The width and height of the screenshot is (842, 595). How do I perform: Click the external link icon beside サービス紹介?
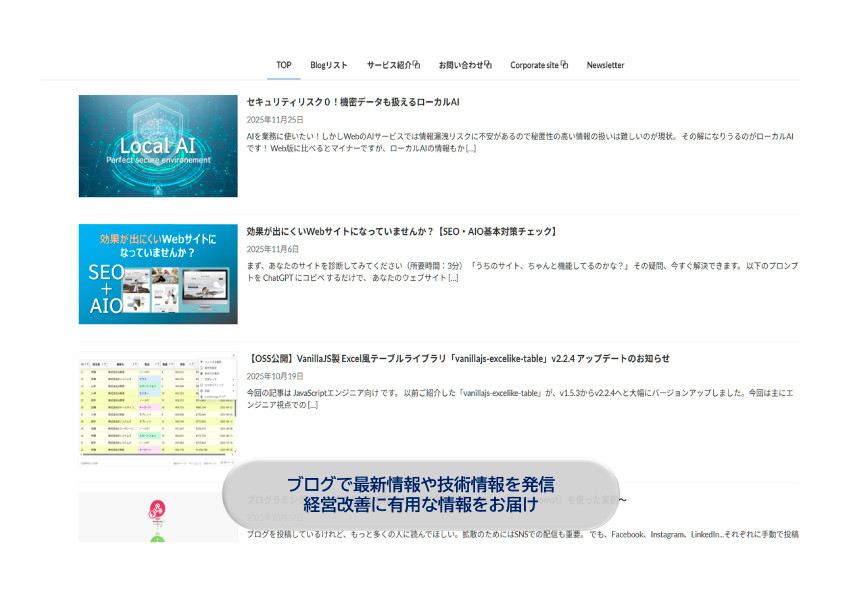(416, 65)
